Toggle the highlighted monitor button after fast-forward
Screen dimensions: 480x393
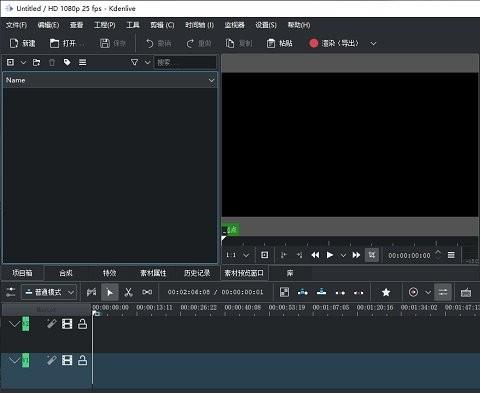click(372, 255)
